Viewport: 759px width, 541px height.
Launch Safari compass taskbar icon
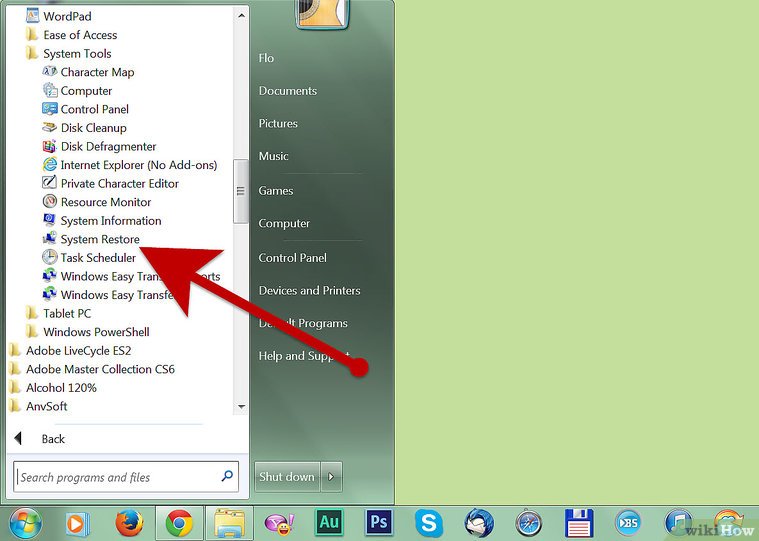click(529, 523)
